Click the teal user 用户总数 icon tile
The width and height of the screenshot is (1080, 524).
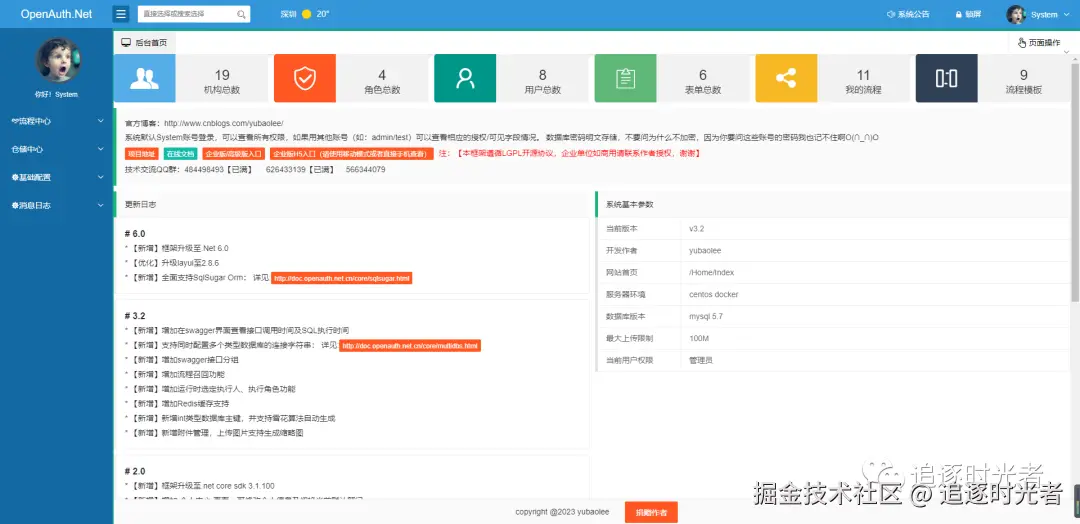(x=465, y=78)
